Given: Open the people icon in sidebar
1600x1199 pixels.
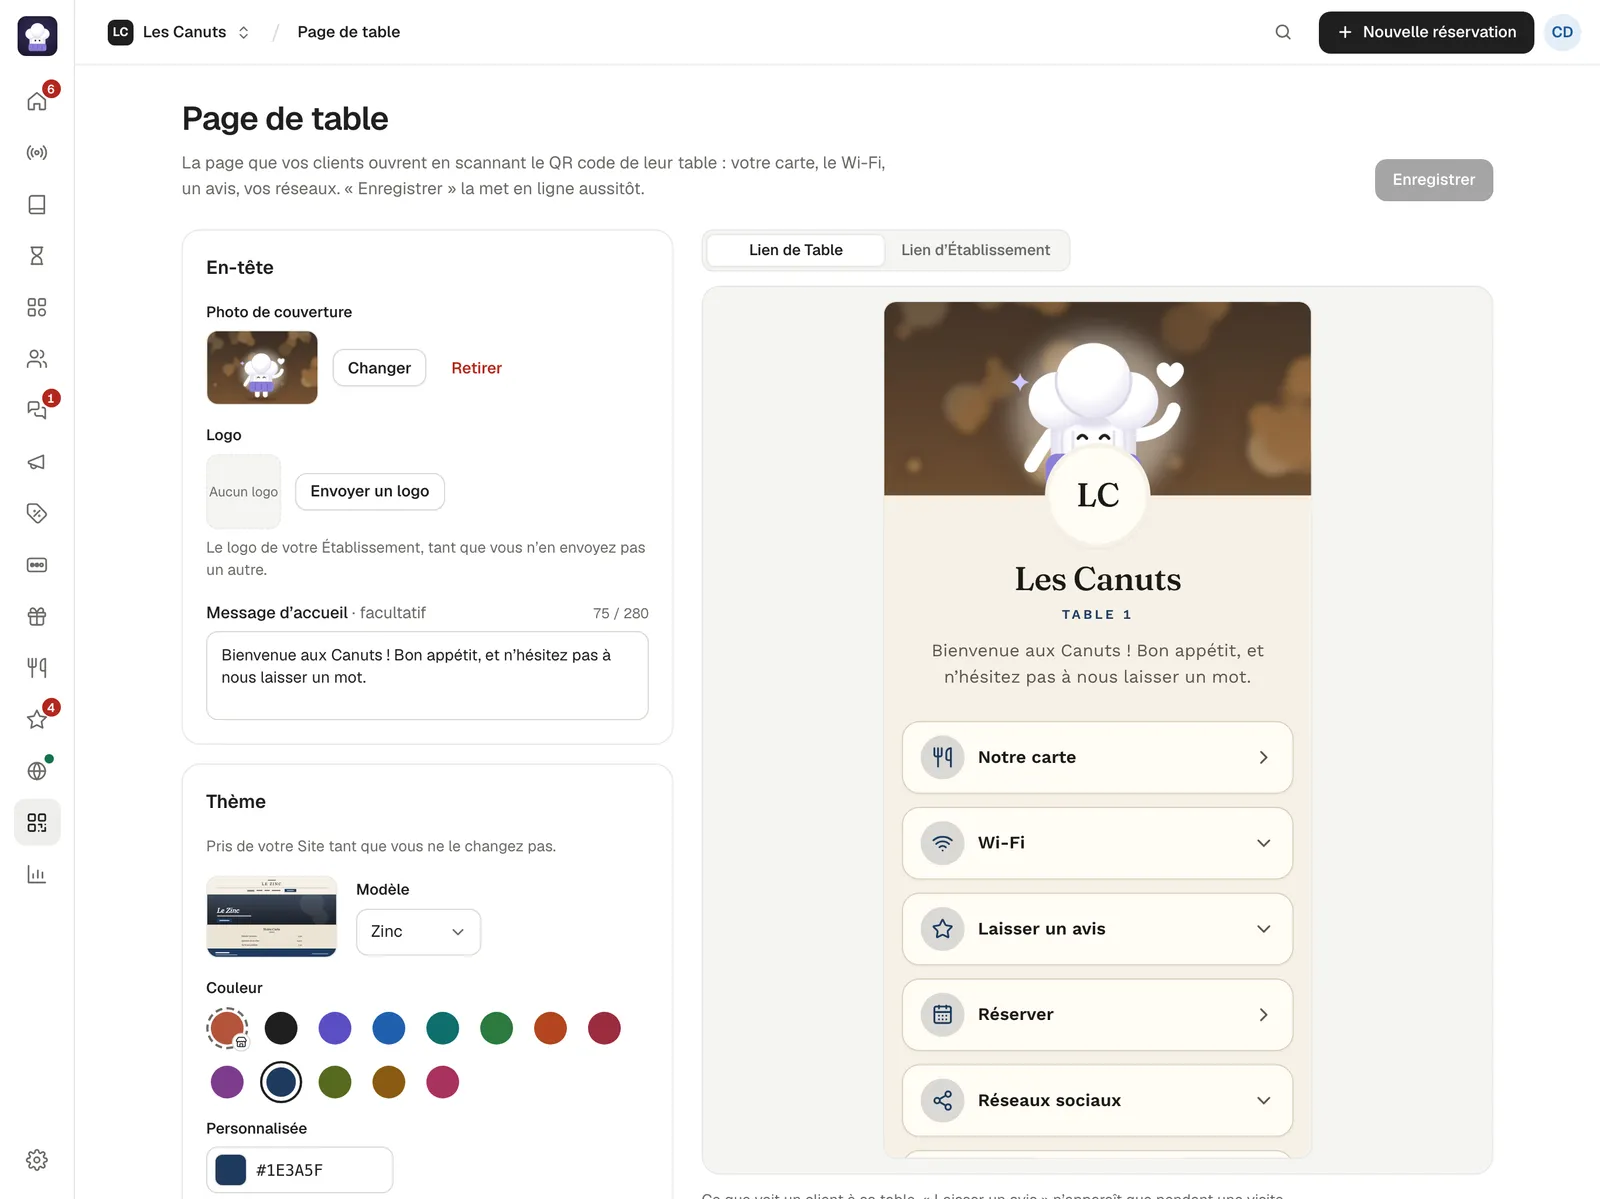Looking at the screenshot, I should tap(37, 359).
